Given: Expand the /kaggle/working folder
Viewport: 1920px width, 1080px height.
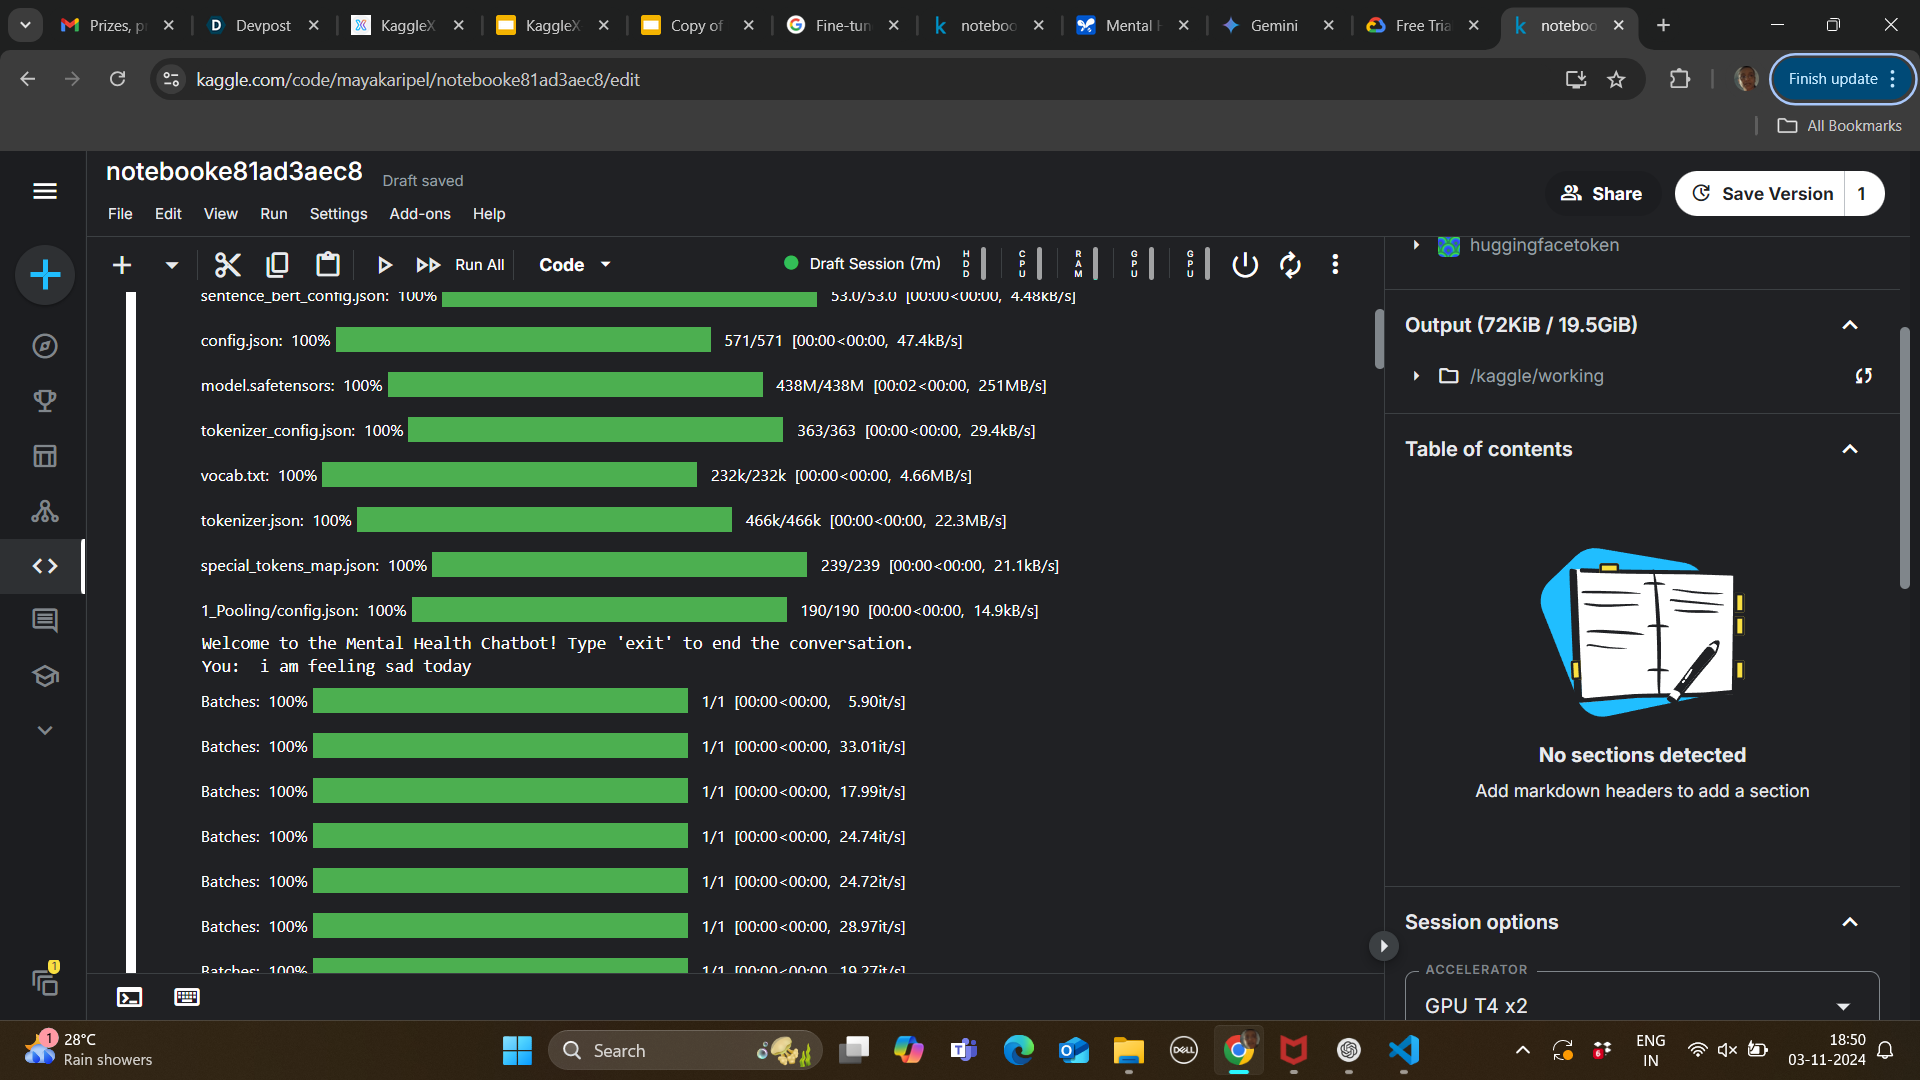Looking at the screenshot, I should (1416, 376).
